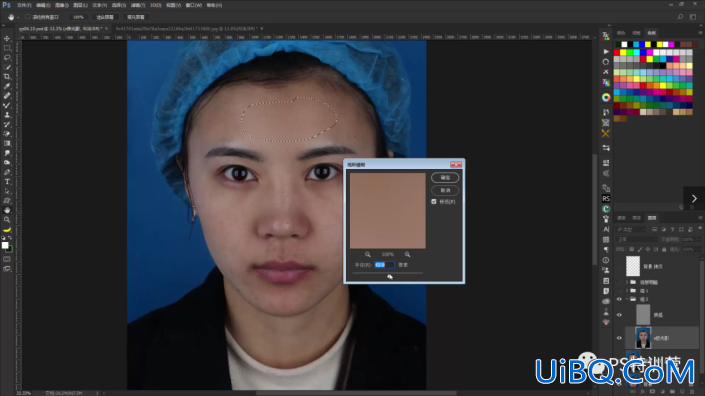705x396 pixels.
Task: Click the delete layer trash icon
Action: 692,392
